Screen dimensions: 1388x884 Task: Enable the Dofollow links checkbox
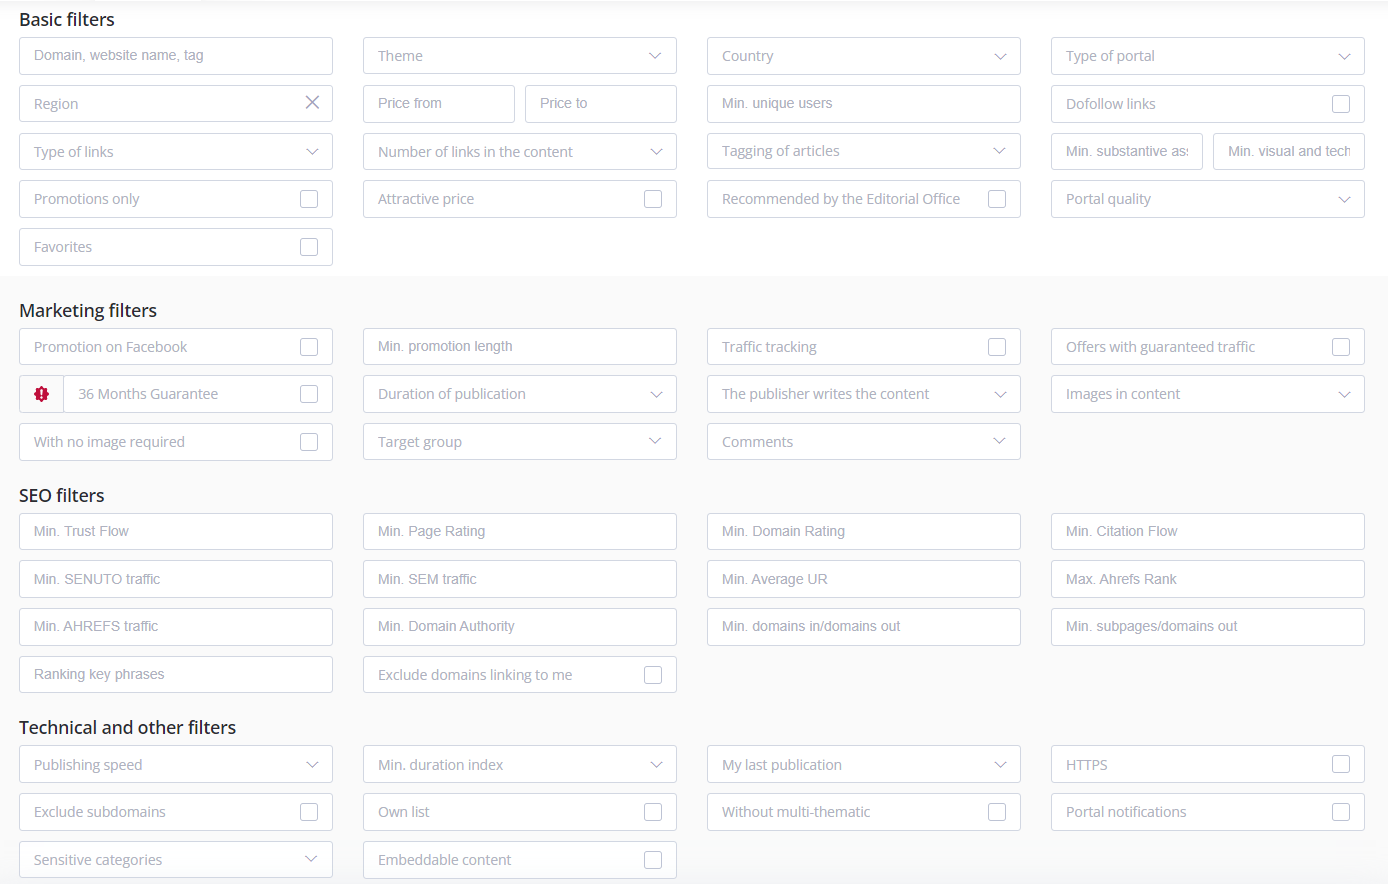click(x=1341, y=104)
